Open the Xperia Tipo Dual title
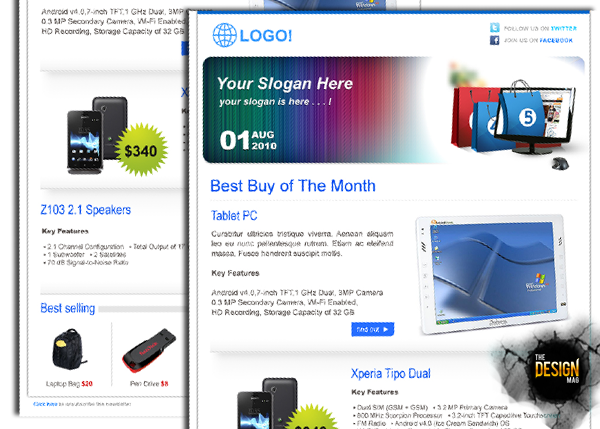 390,374
